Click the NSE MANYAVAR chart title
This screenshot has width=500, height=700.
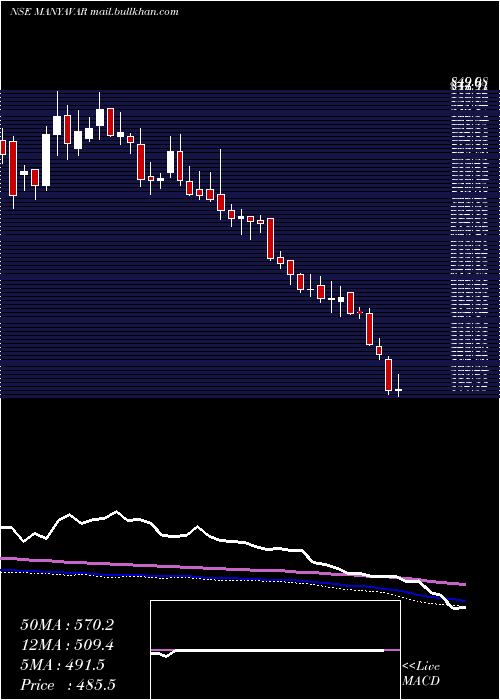tap(94, 12)
